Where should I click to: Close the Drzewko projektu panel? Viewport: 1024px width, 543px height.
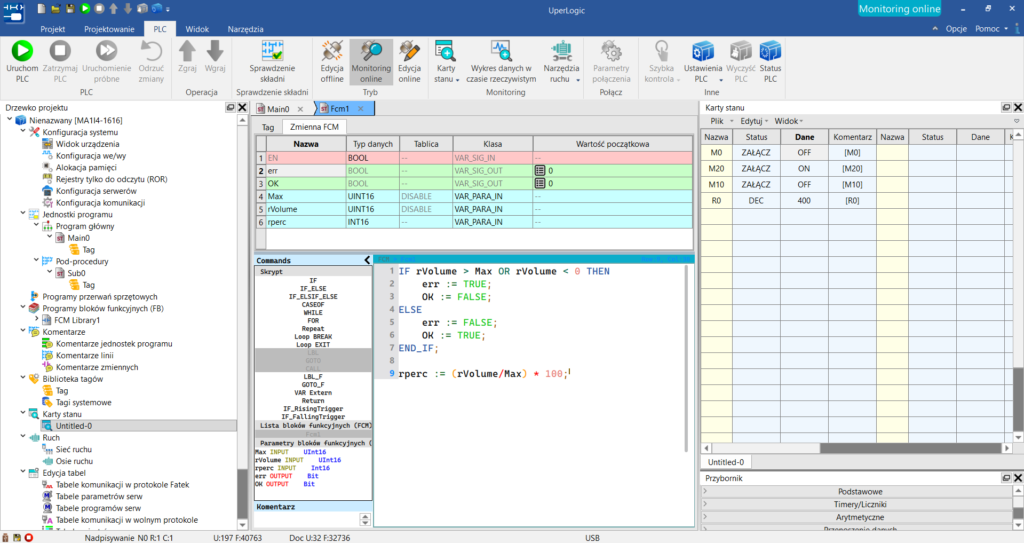coord(242,107)
